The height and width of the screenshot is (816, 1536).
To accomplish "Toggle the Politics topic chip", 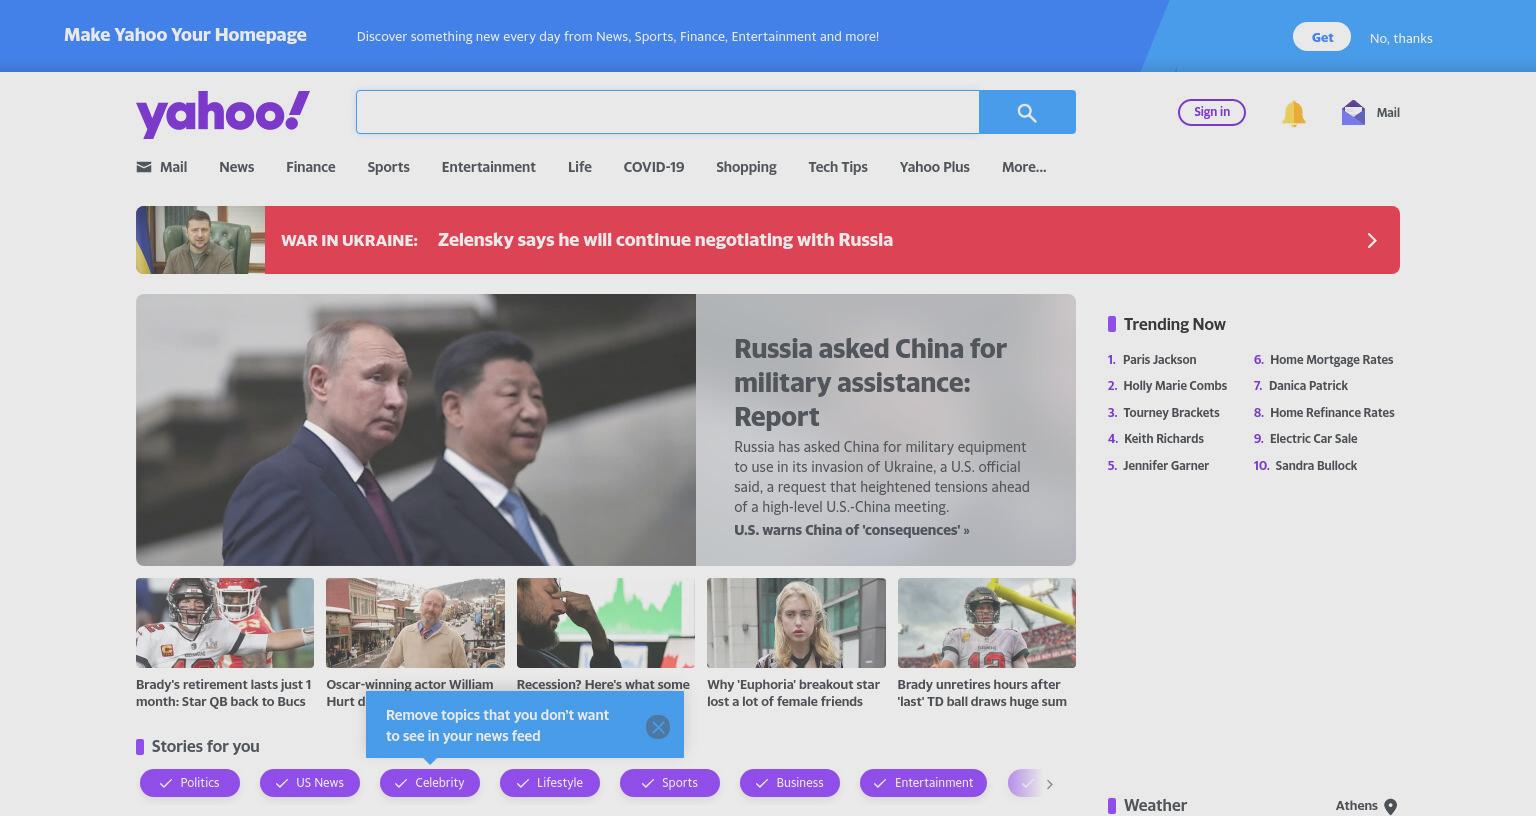I will point(190,783).
